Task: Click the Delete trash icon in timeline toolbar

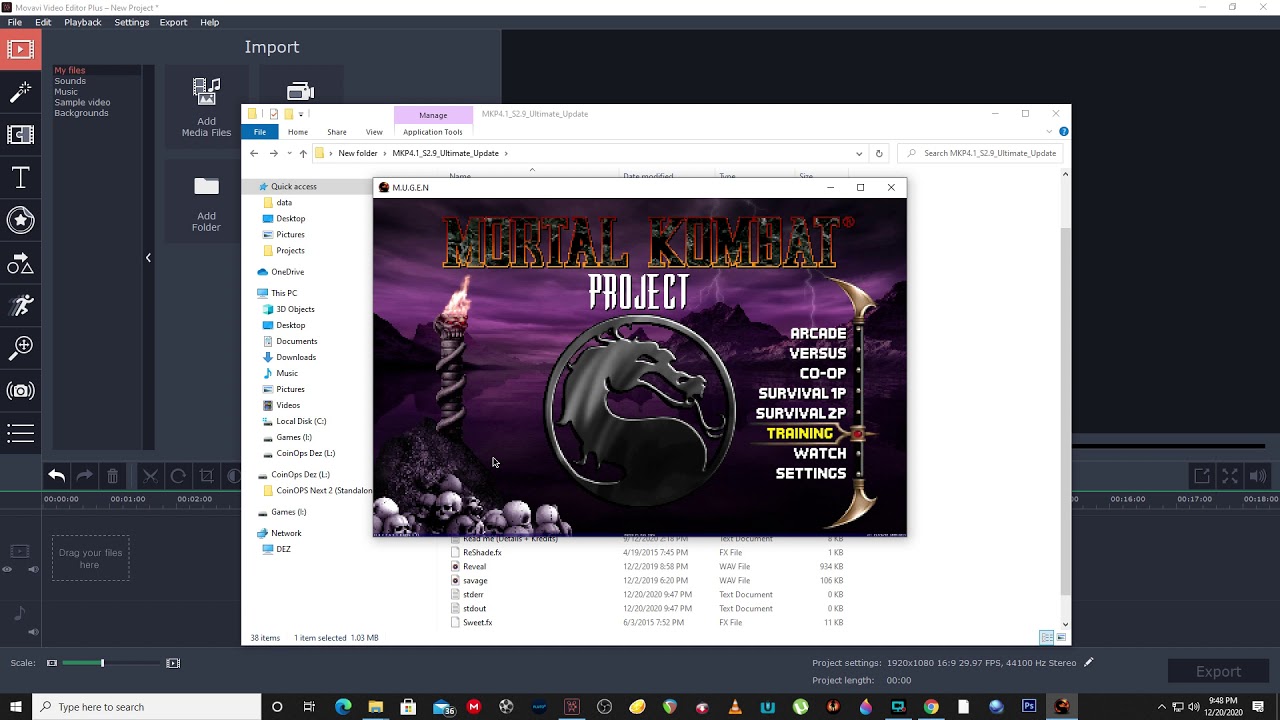Action: click(113, 476)
